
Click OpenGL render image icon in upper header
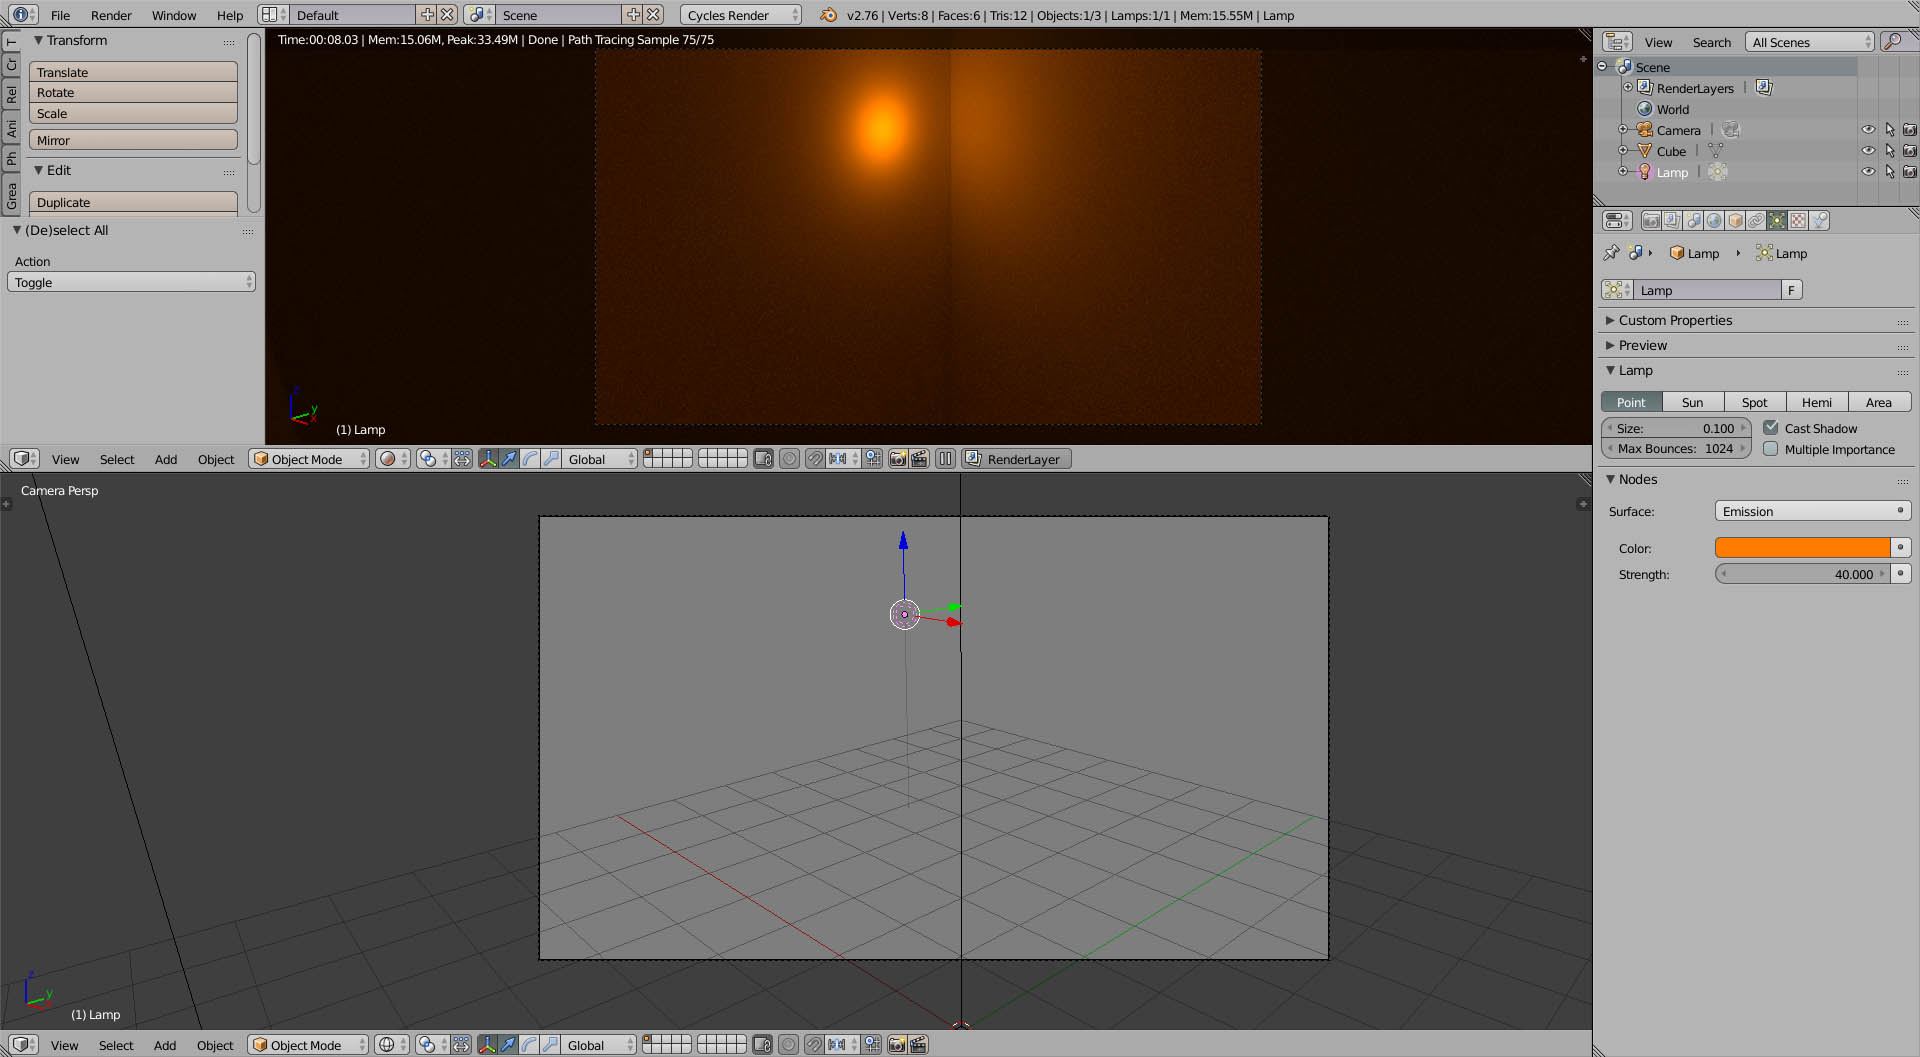(898, 459)
